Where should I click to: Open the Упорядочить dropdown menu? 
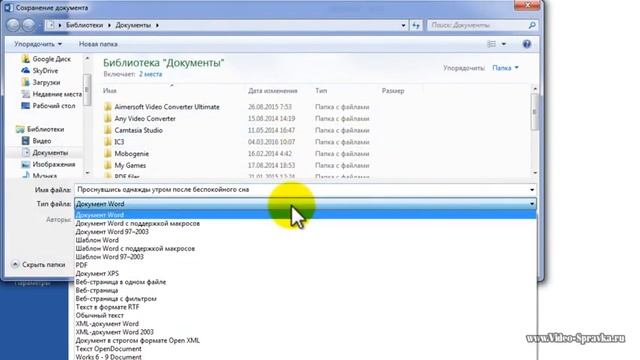(38, 44)
